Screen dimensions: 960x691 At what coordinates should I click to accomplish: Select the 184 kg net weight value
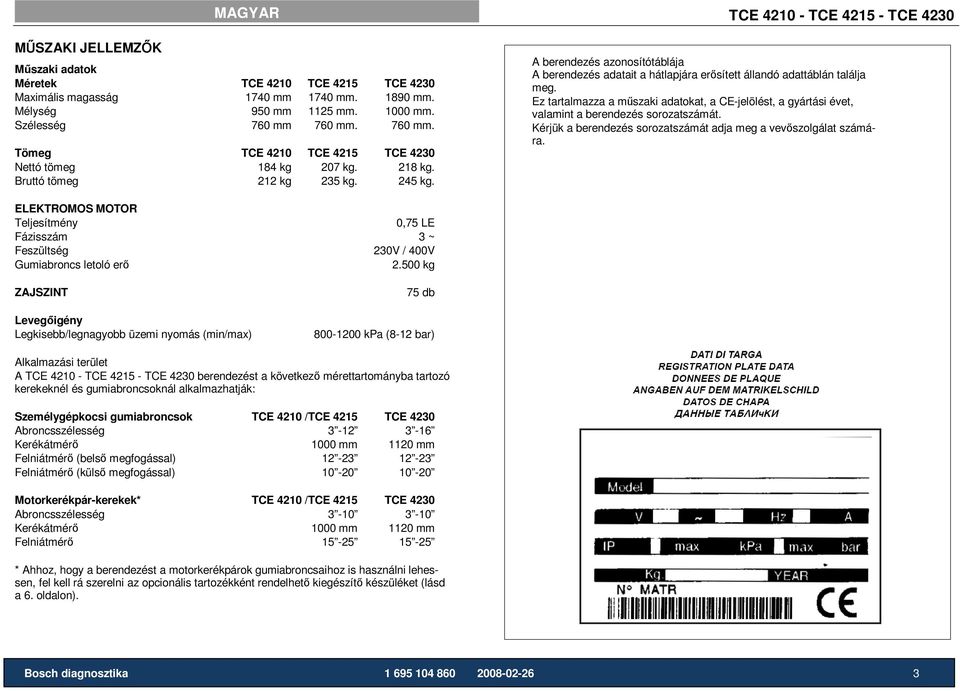pos(274,167)
